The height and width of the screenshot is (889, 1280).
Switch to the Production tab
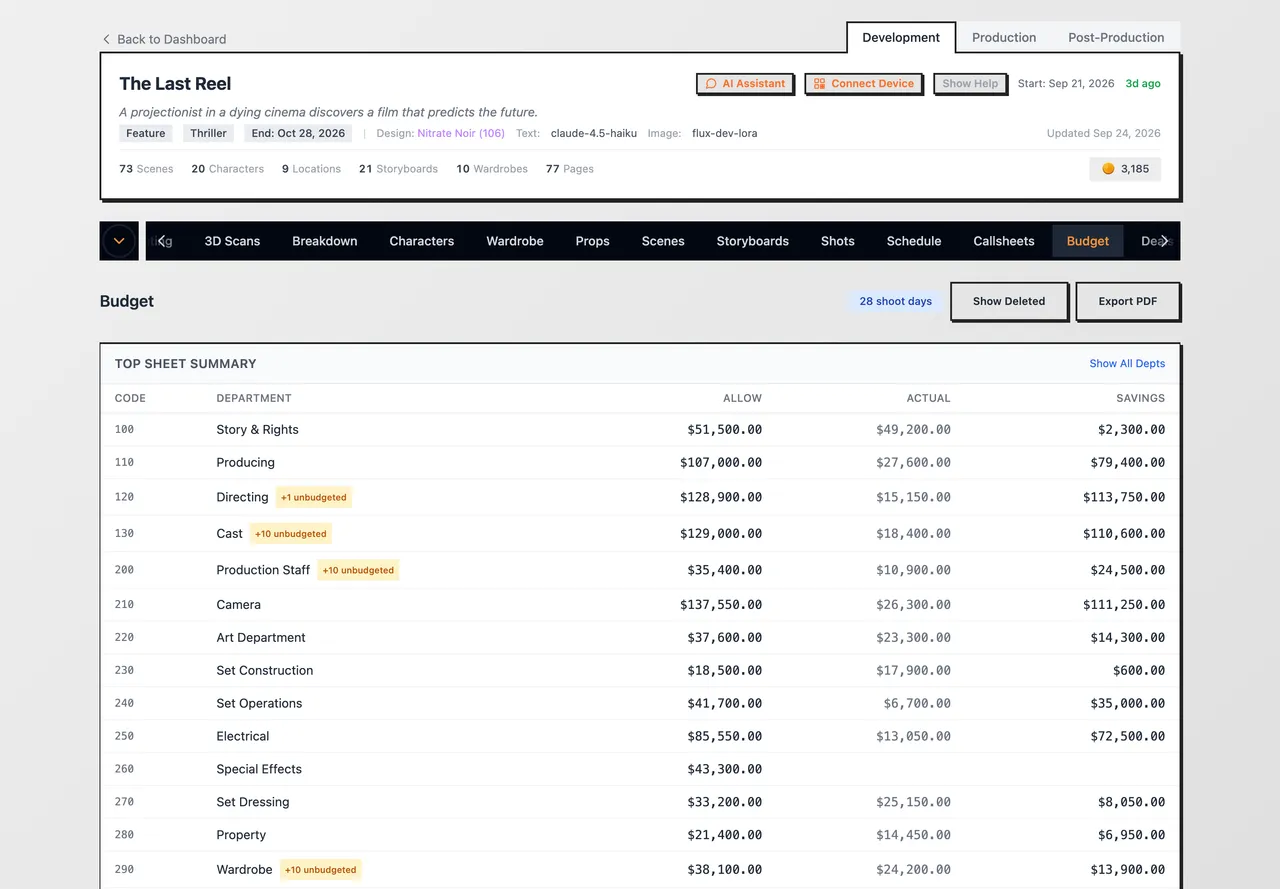1004,37
